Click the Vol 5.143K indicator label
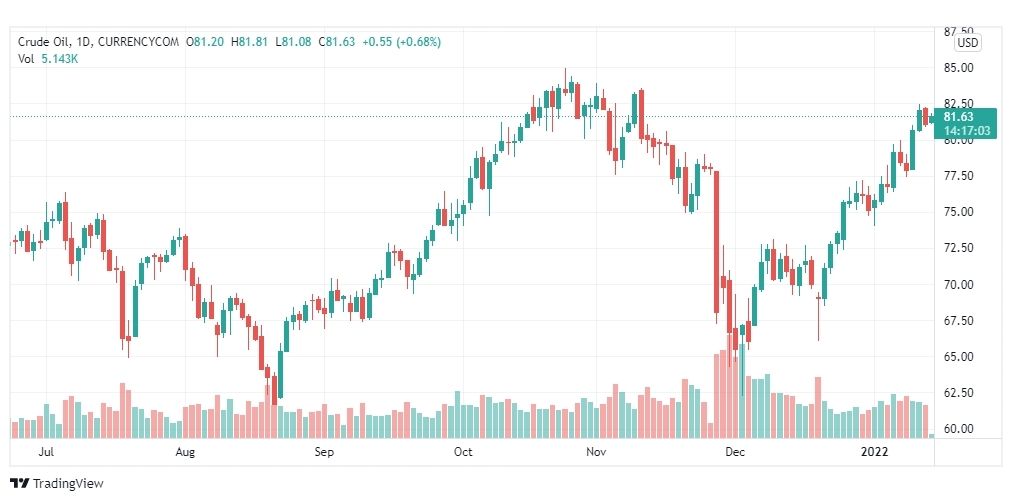This screenshot has width=1012, height=501. pos(48,59)
